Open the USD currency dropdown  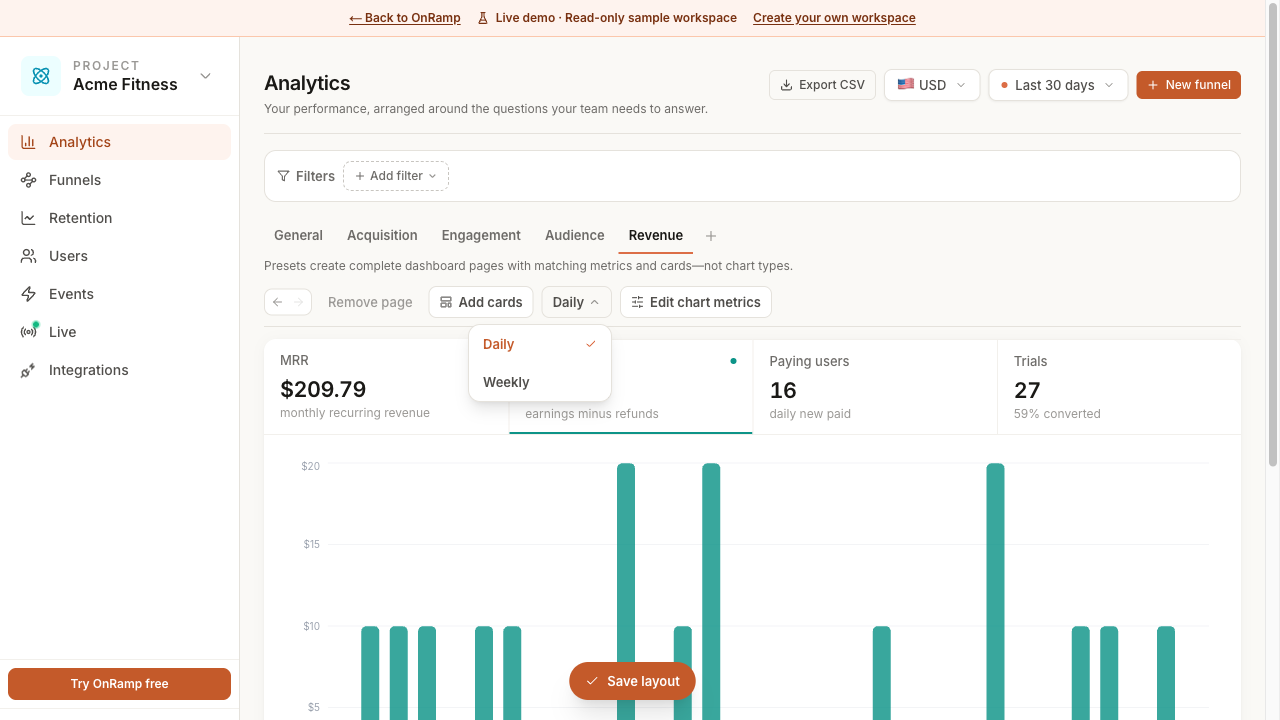tap(932, 85)
